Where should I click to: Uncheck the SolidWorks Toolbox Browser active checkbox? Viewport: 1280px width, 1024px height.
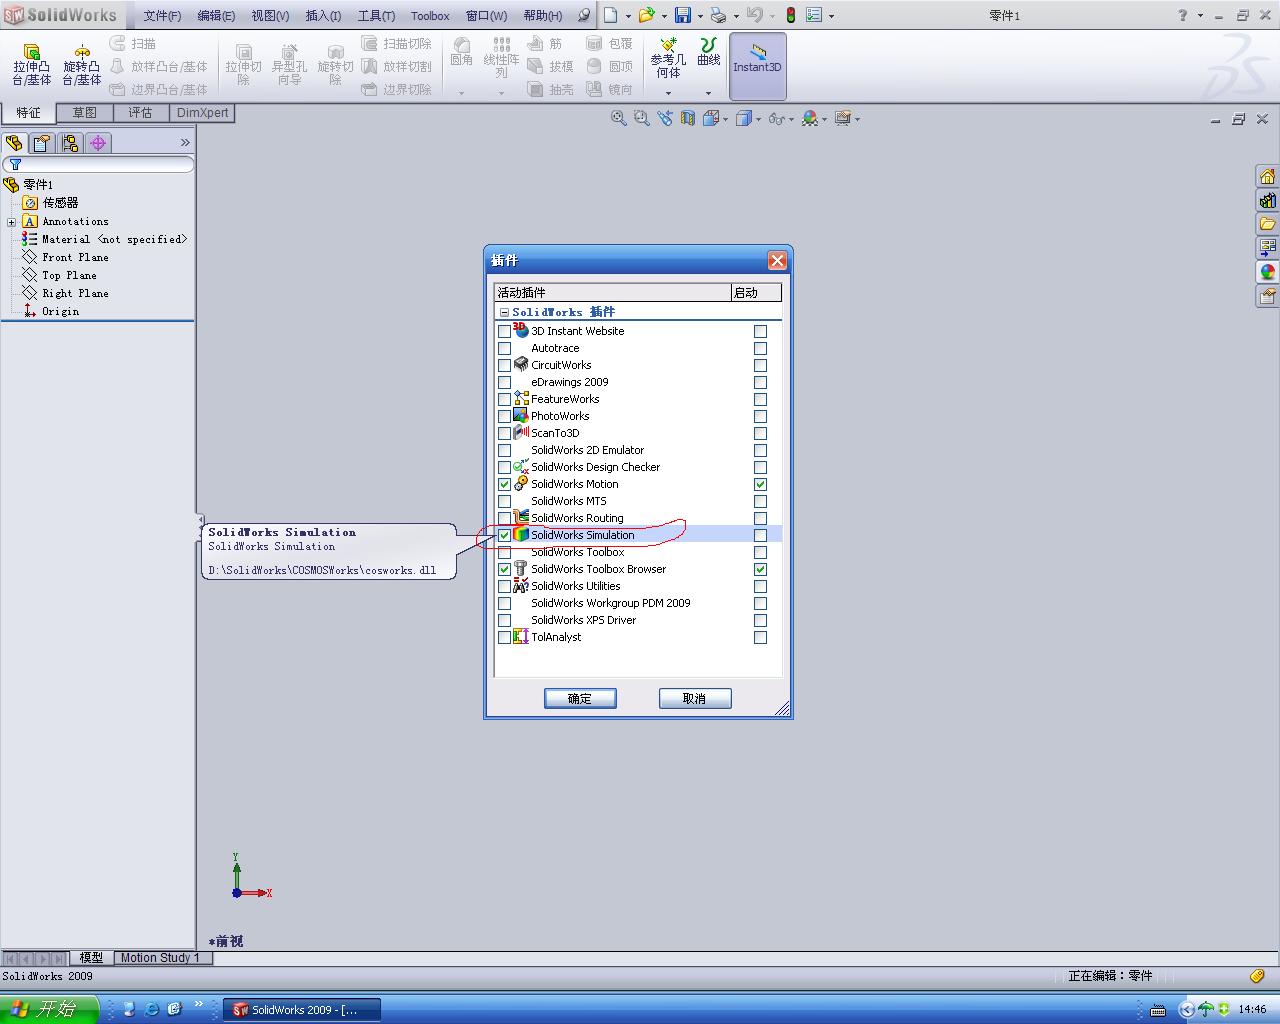pos(504,569)
